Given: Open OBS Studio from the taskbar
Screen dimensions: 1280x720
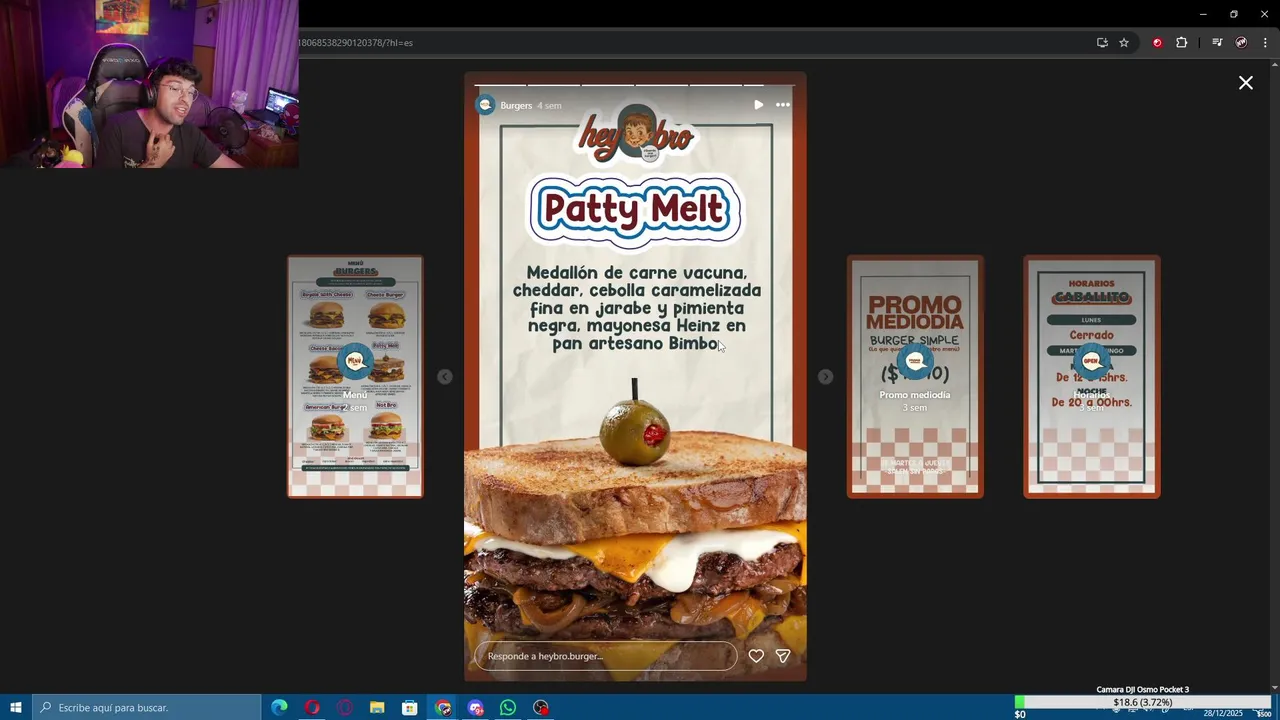Looking at the screenshot, I should click(541, 708).
